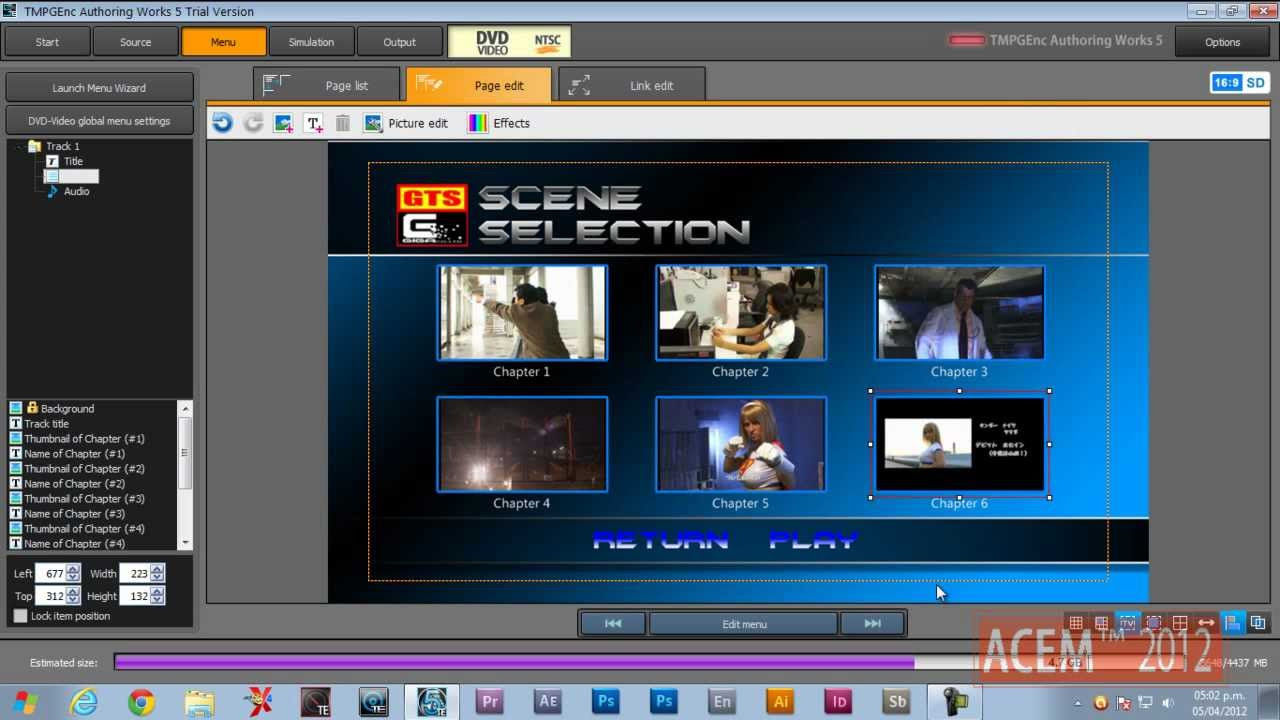Click the Width input field
The image size is (1280, 720).
point(134,574)
